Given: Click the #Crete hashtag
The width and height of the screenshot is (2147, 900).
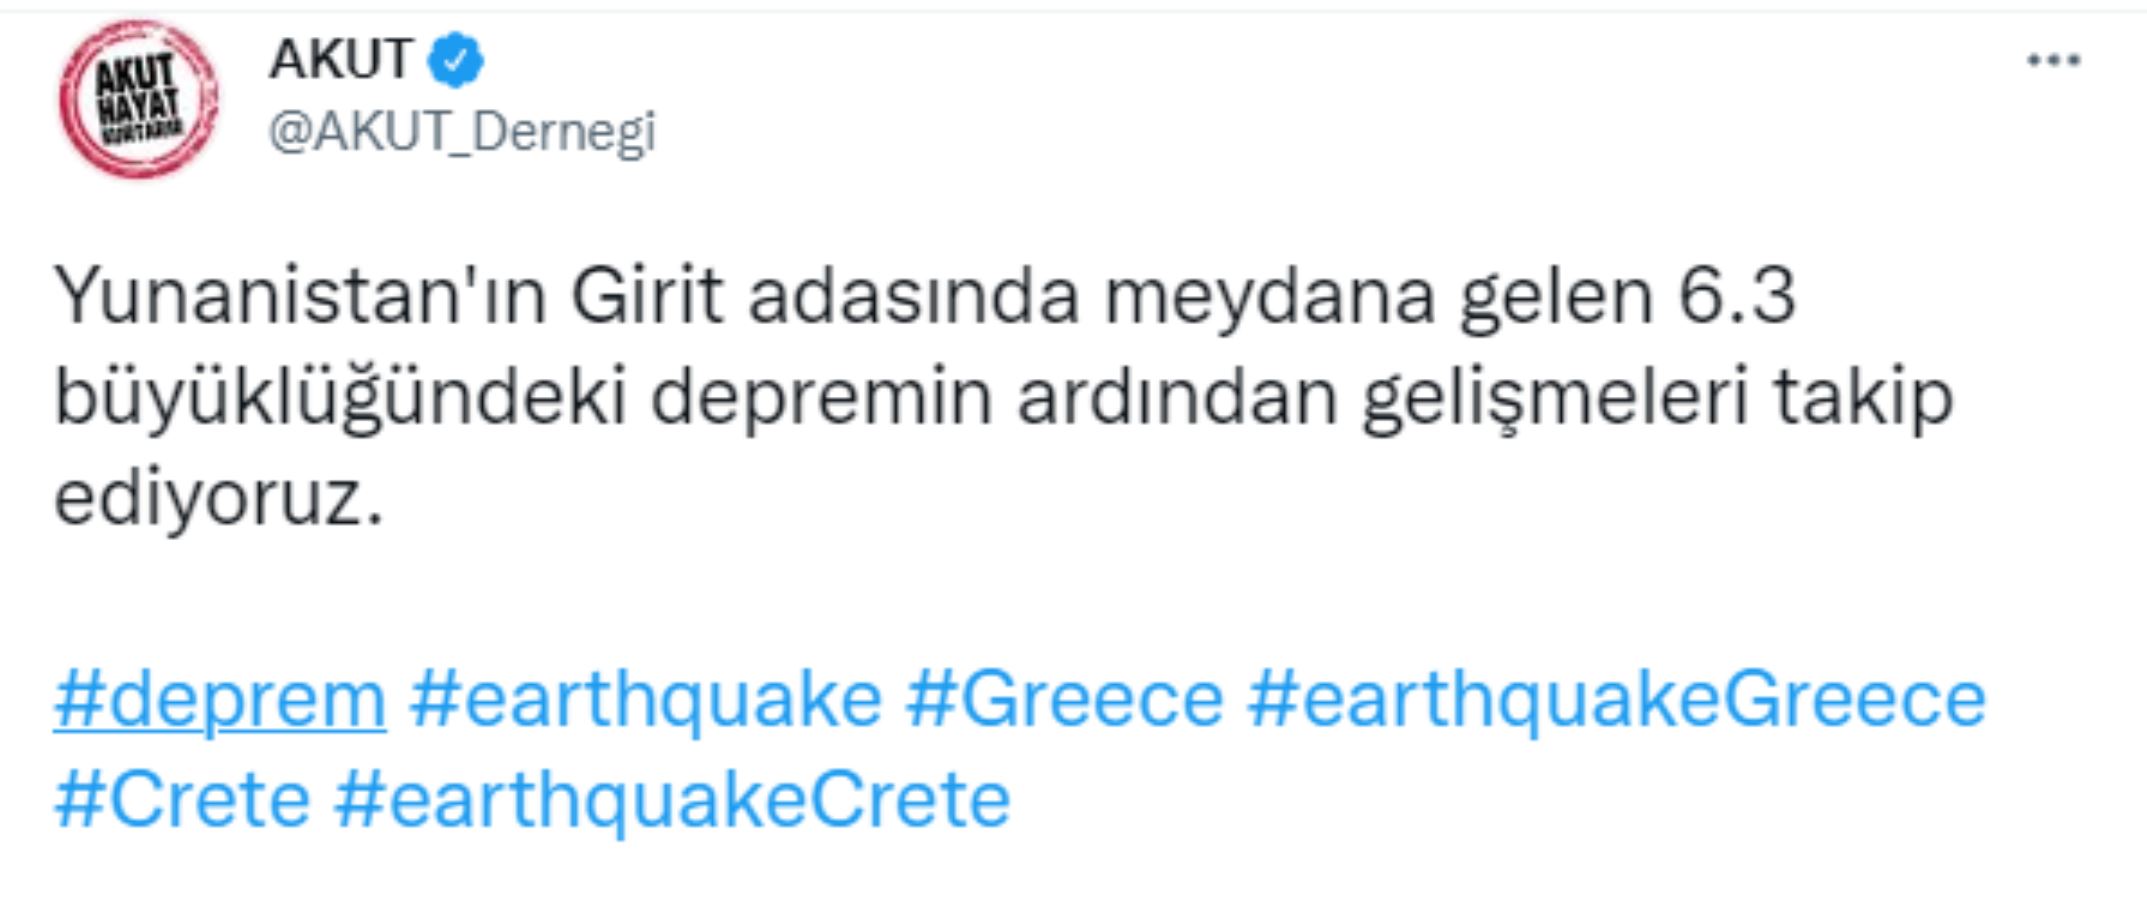Looking at the screenshot, I should coord(182,800).
